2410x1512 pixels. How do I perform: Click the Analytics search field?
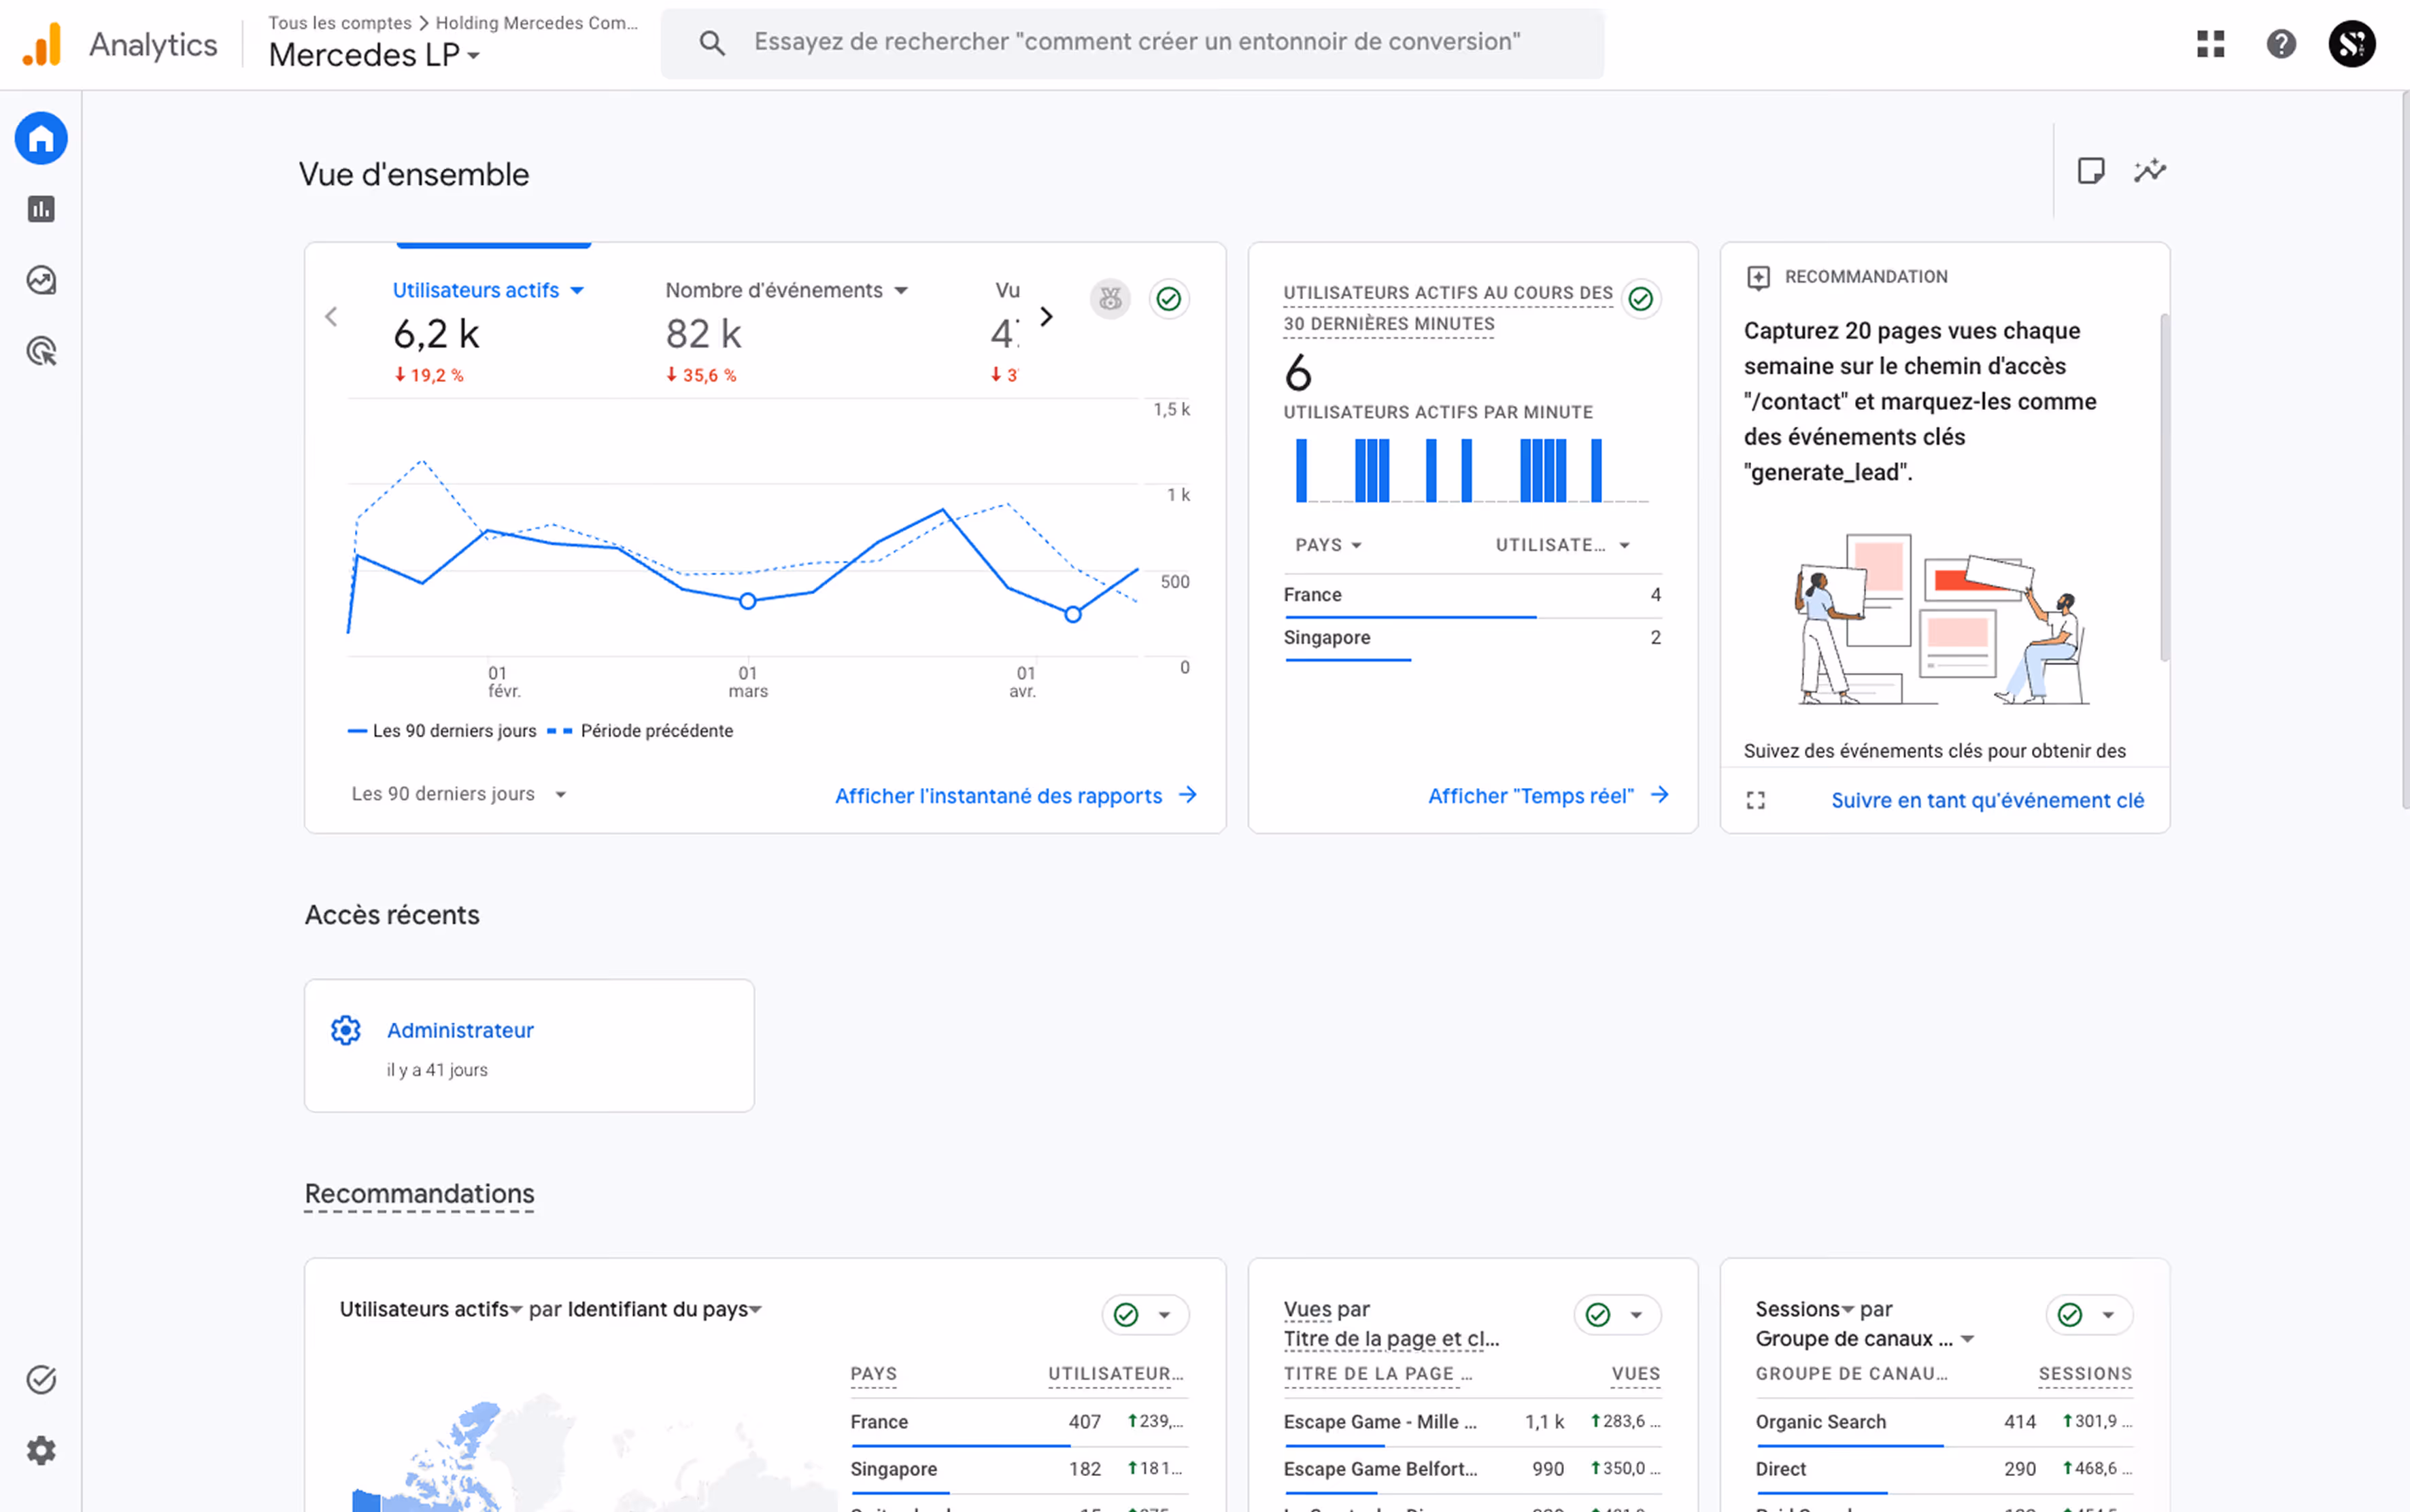[1136, 42]
